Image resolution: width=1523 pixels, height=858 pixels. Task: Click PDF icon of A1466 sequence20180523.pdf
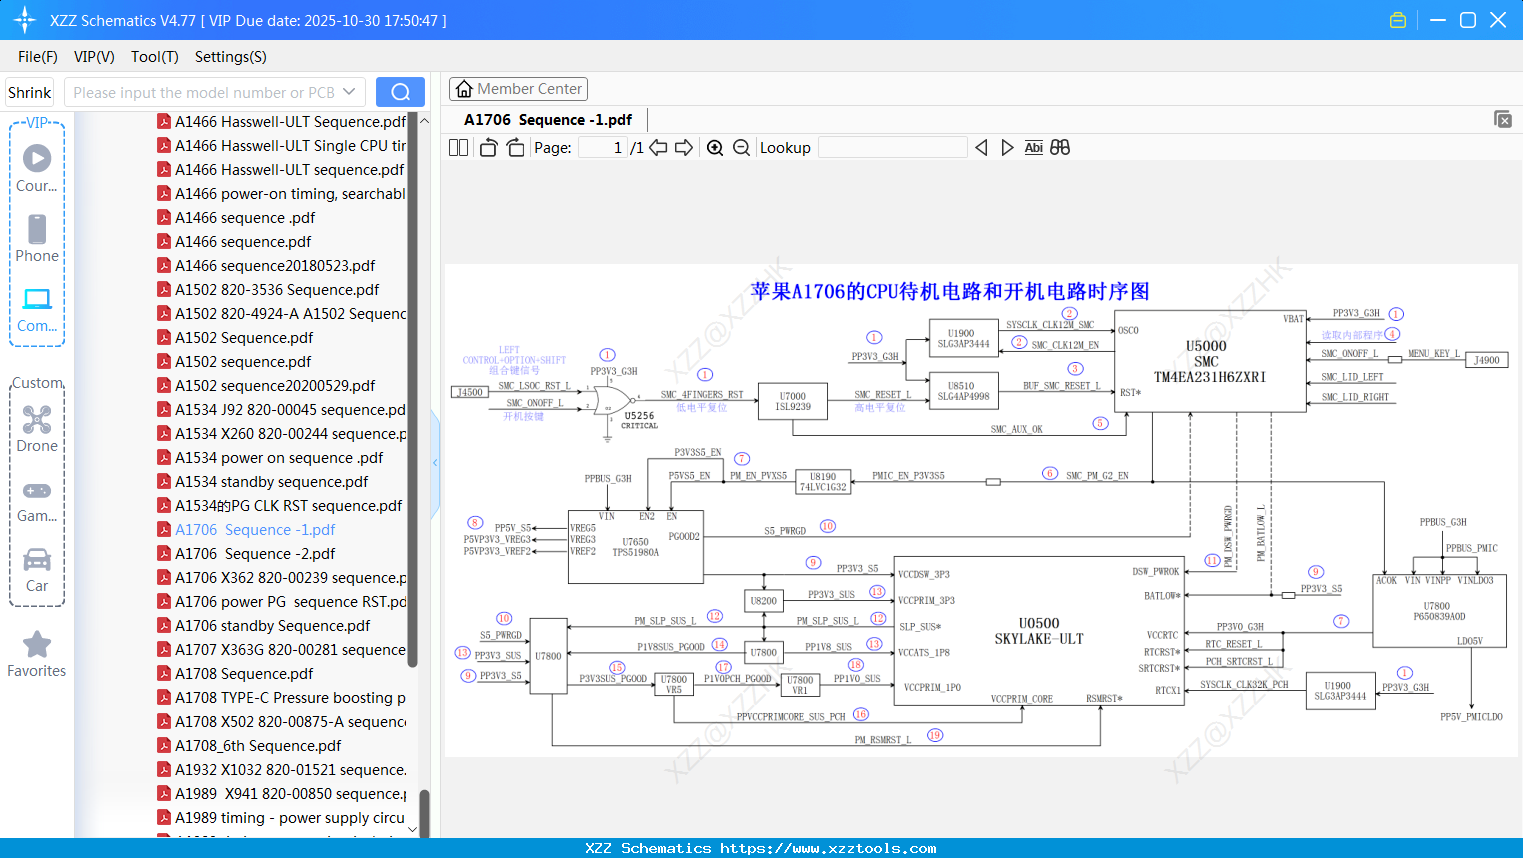(164, 266)
